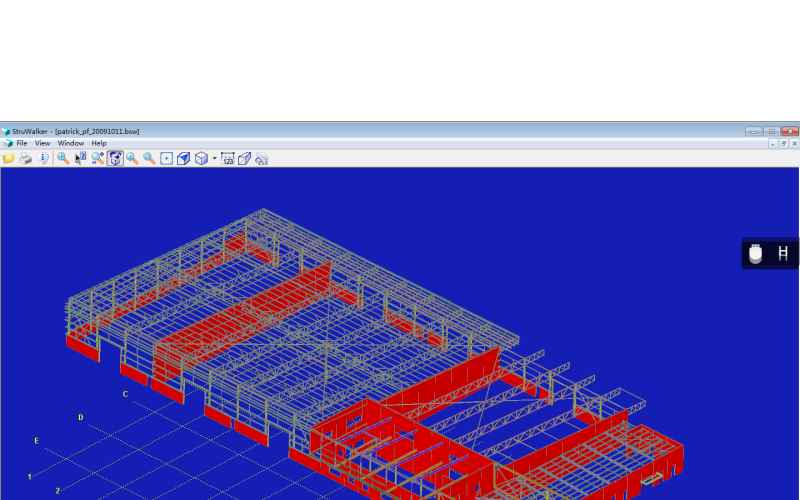Viewport: 800px width, 500px height.
Task: Open the View menu
Action: 43,143
